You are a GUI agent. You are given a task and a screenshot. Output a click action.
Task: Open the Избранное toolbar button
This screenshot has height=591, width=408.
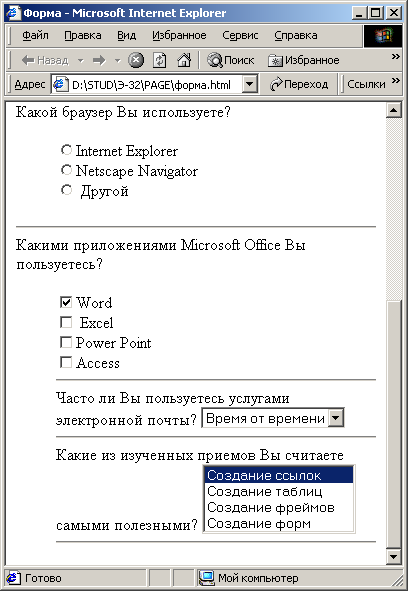[x=304, y=60]
